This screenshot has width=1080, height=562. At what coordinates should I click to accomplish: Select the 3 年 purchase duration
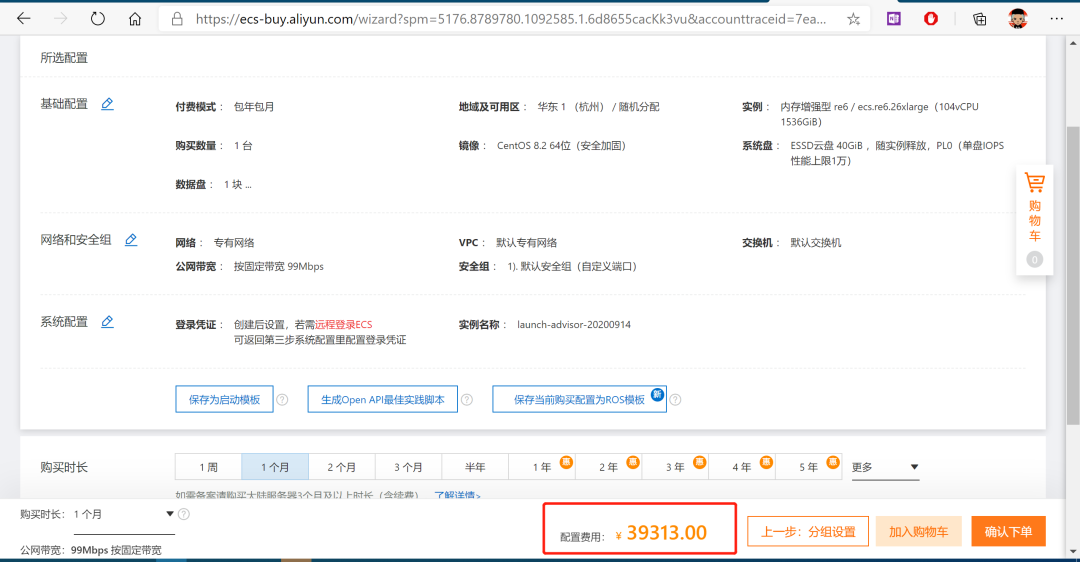tap(676, 467)
